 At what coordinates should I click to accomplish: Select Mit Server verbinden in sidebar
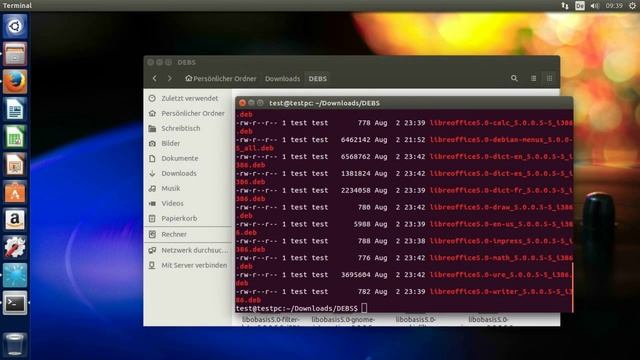coord(188,265)
